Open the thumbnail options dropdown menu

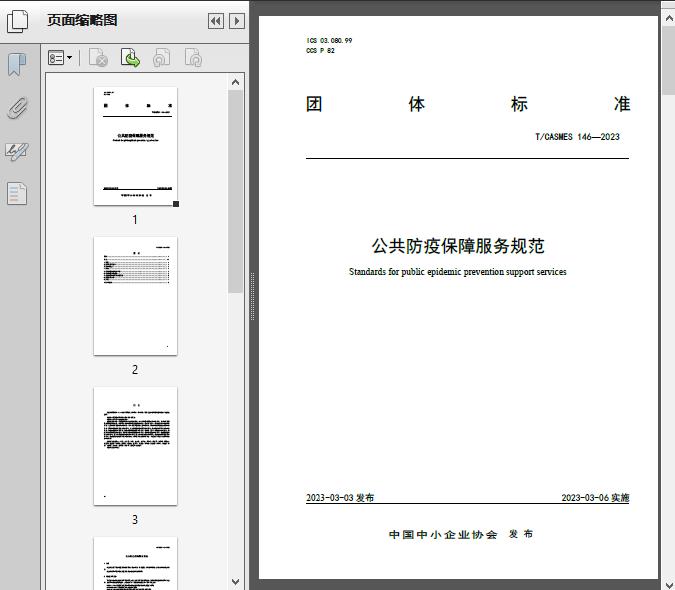[60, 58]
